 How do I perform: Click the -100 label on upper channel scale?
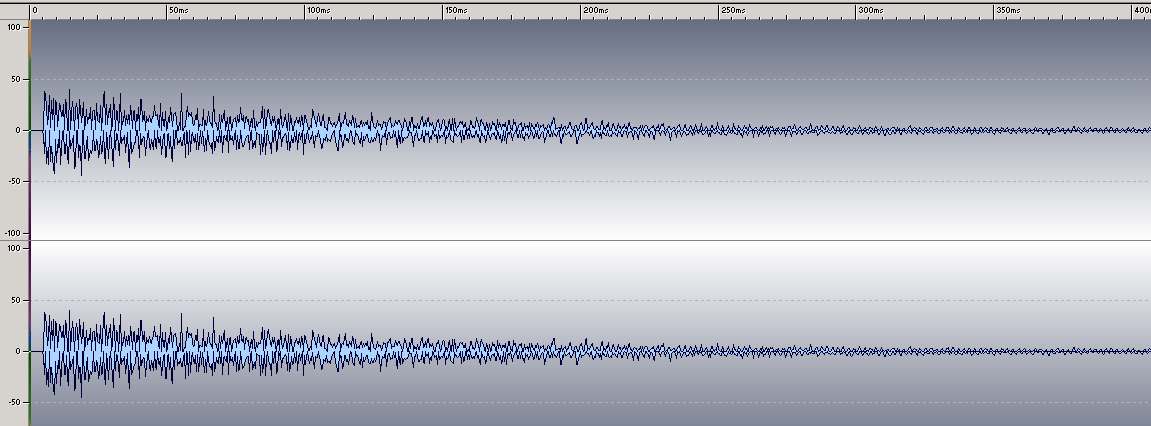click(12, 233)
